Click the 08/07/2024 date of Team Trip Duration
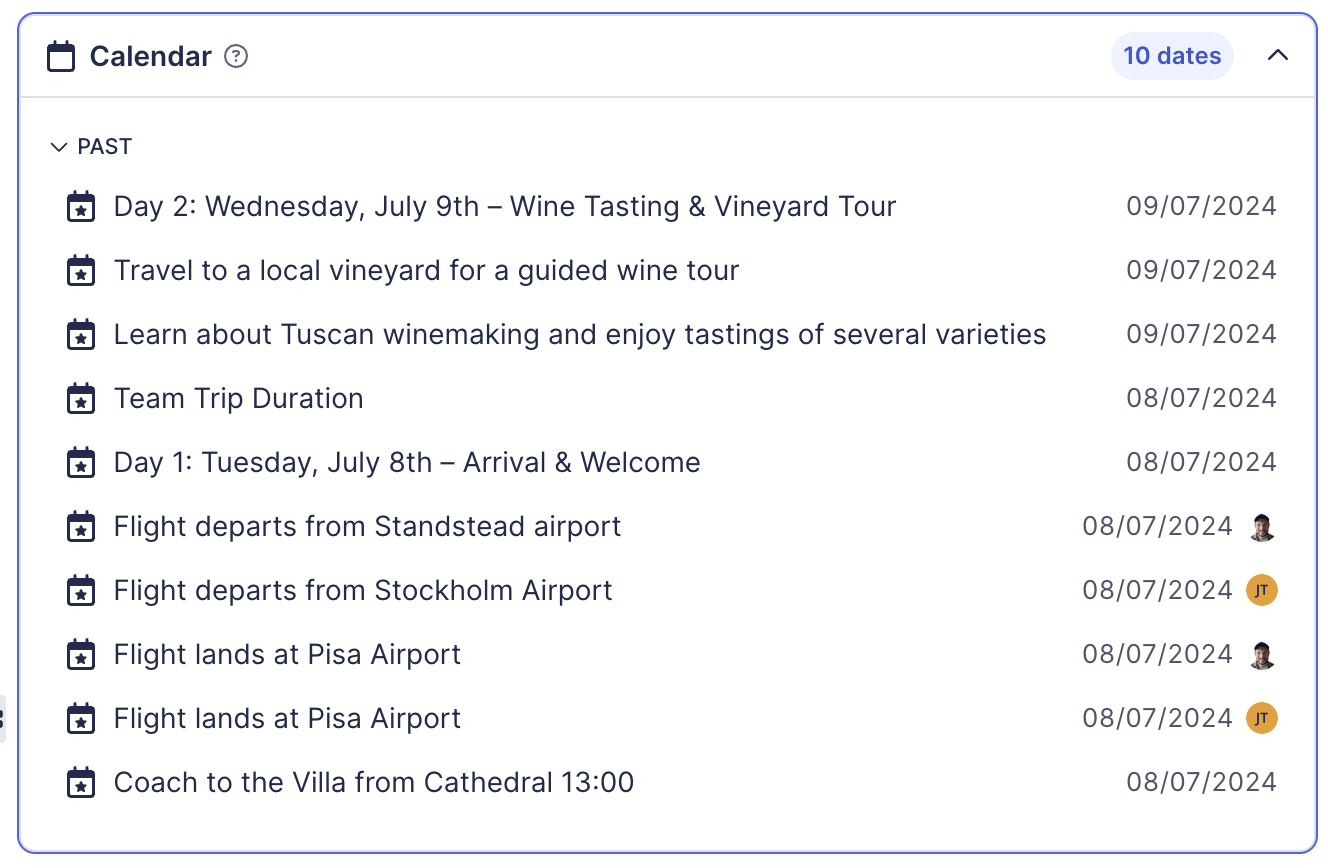1328x868 pixels. (1201, 399)
